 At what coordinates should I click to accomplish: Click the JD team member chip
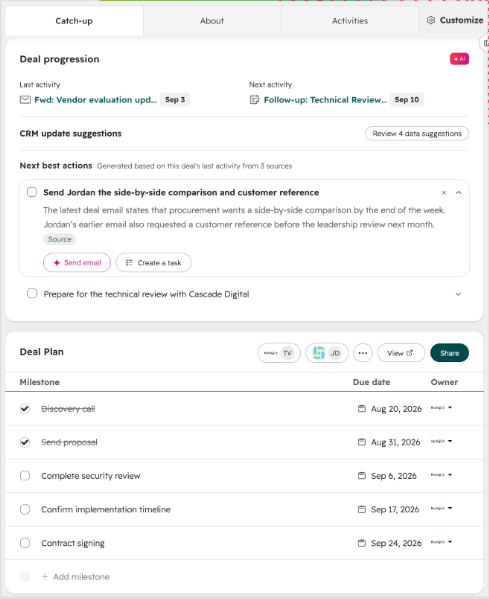[x=327, y=353]
